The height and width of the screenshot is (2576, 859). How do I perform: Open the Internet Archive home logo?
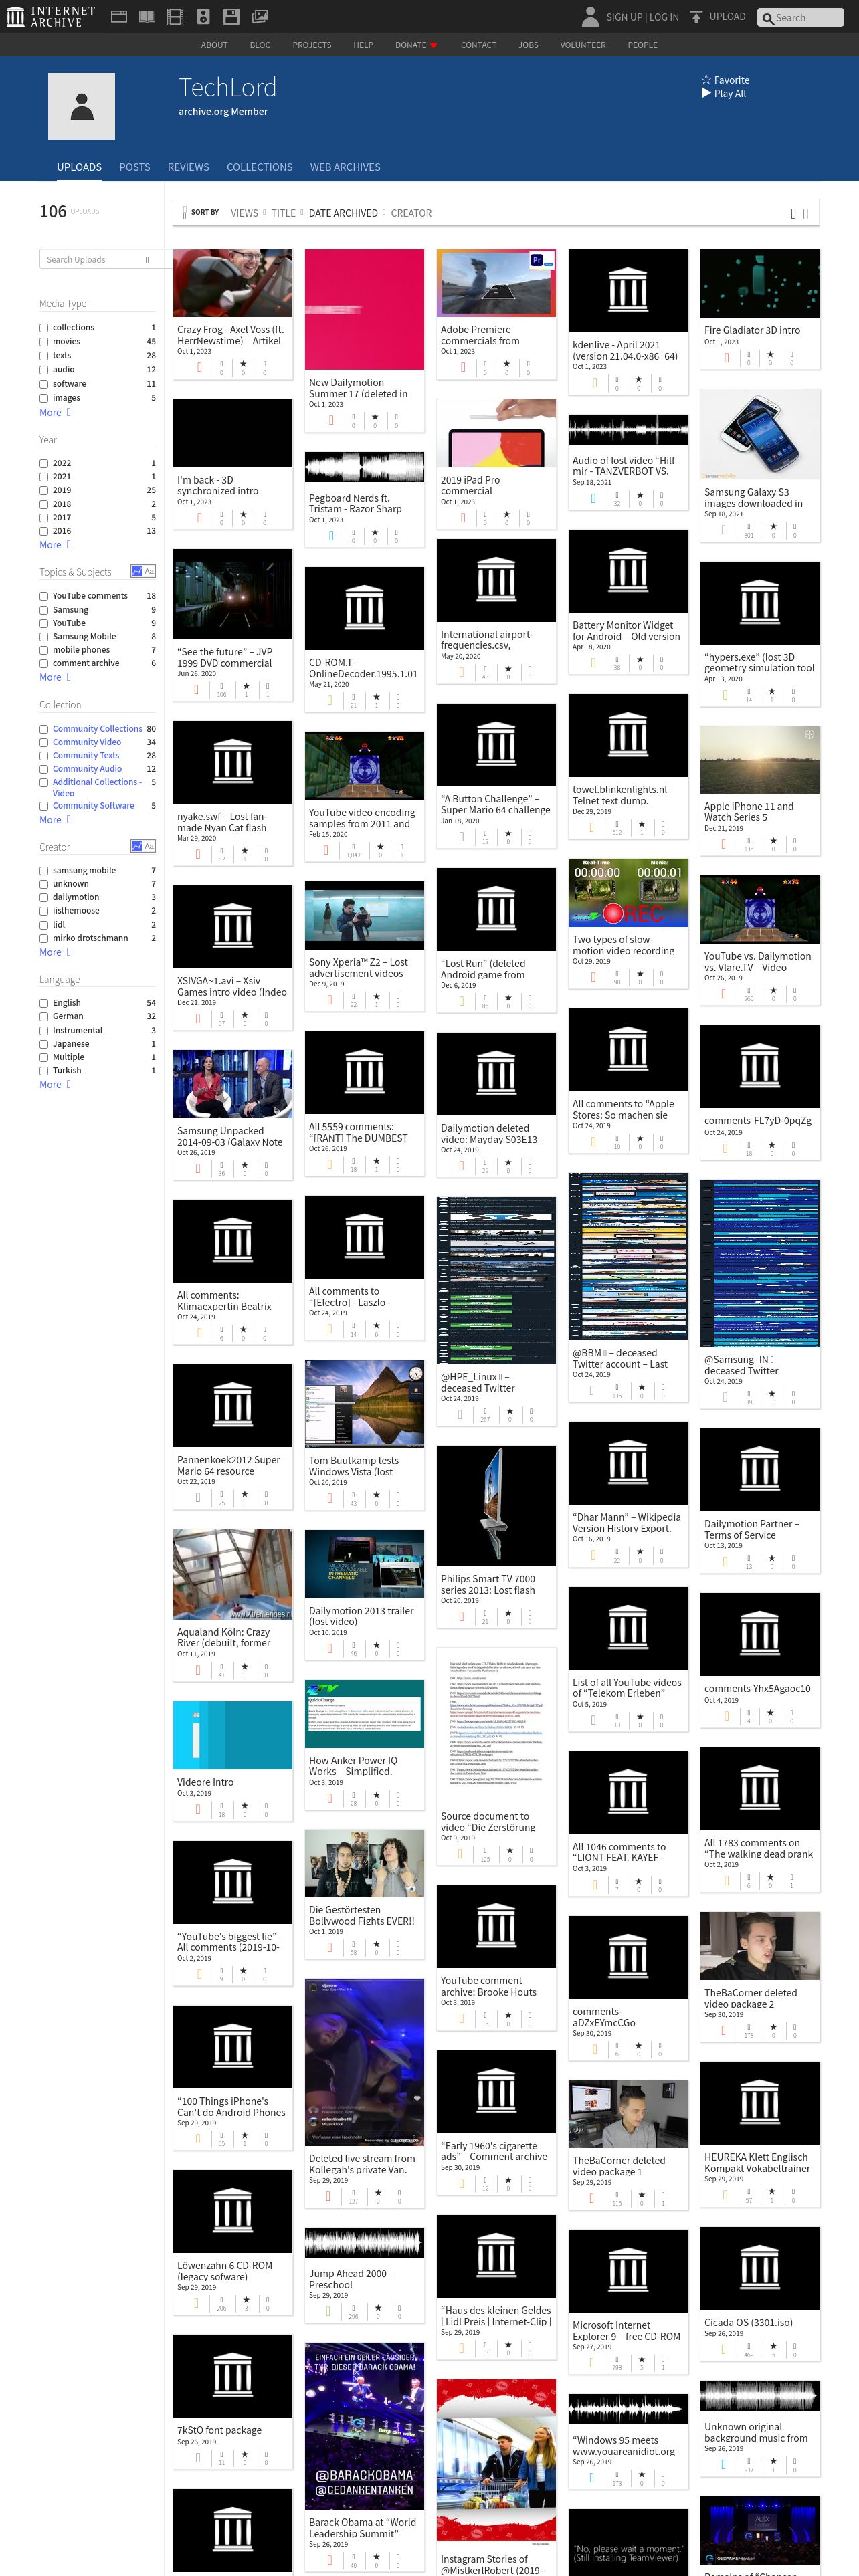50,16
